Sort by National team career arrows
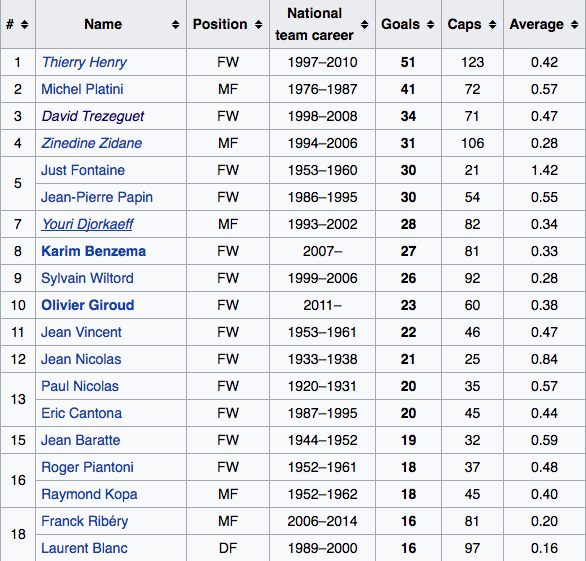This screenshot has height=561, width=586. pos(364,25)
